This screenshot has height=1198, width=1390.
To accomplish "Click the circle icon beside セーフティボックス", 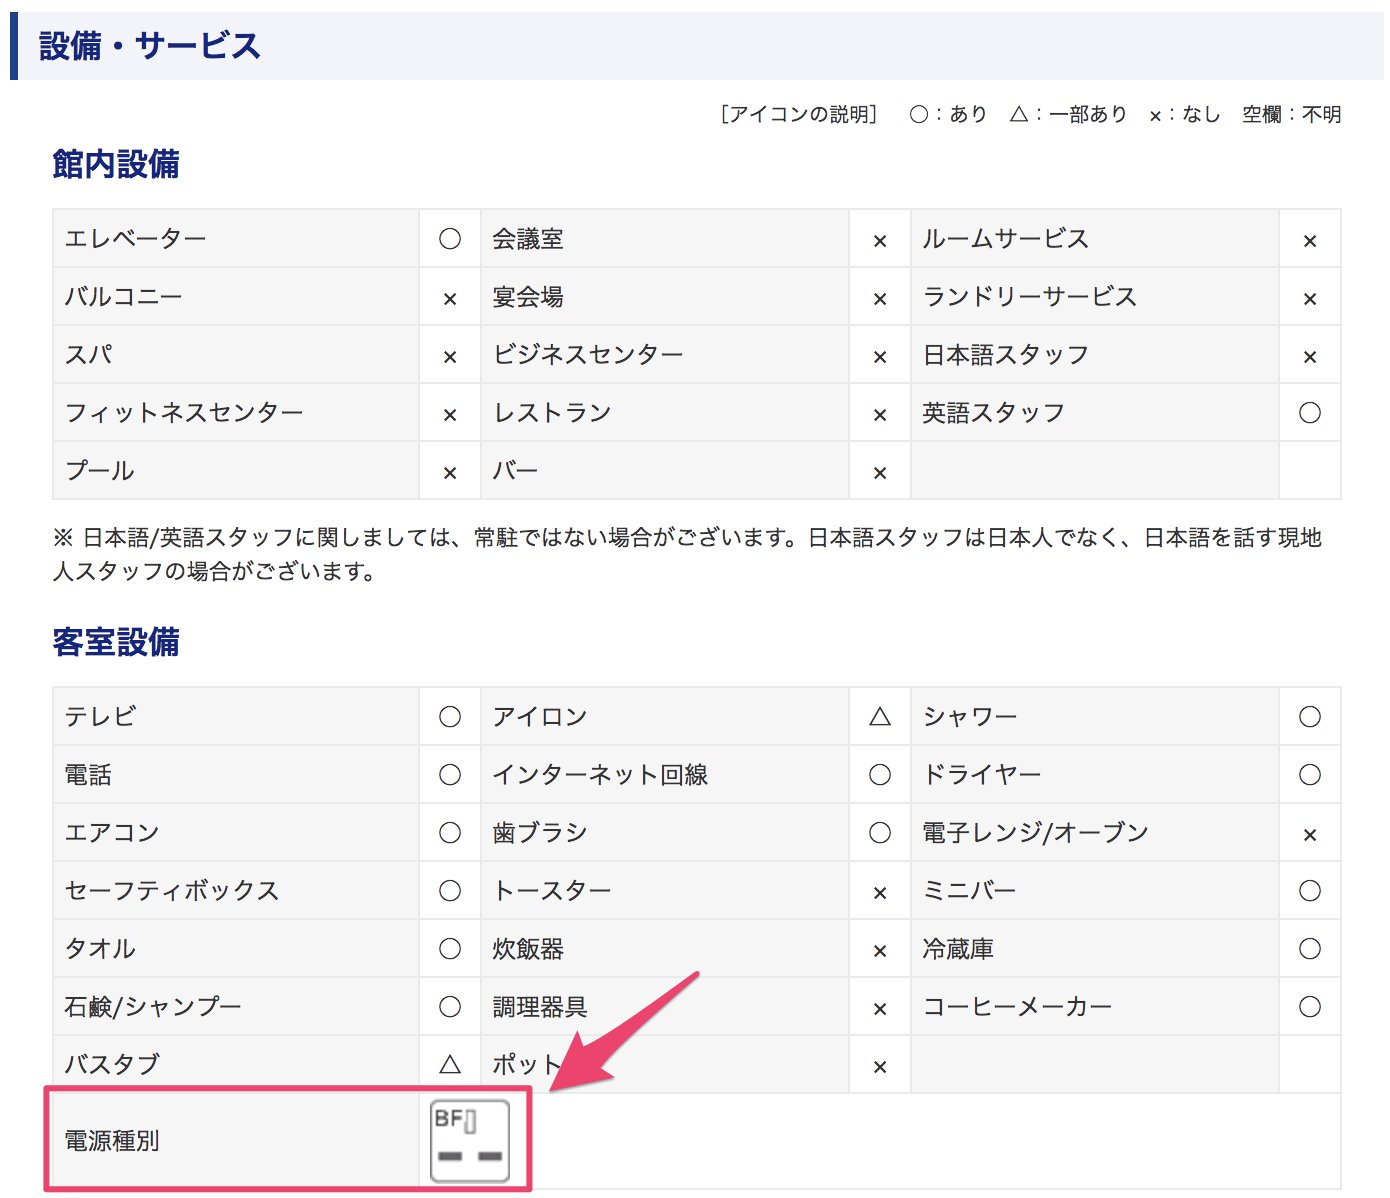I will point(450,891).
